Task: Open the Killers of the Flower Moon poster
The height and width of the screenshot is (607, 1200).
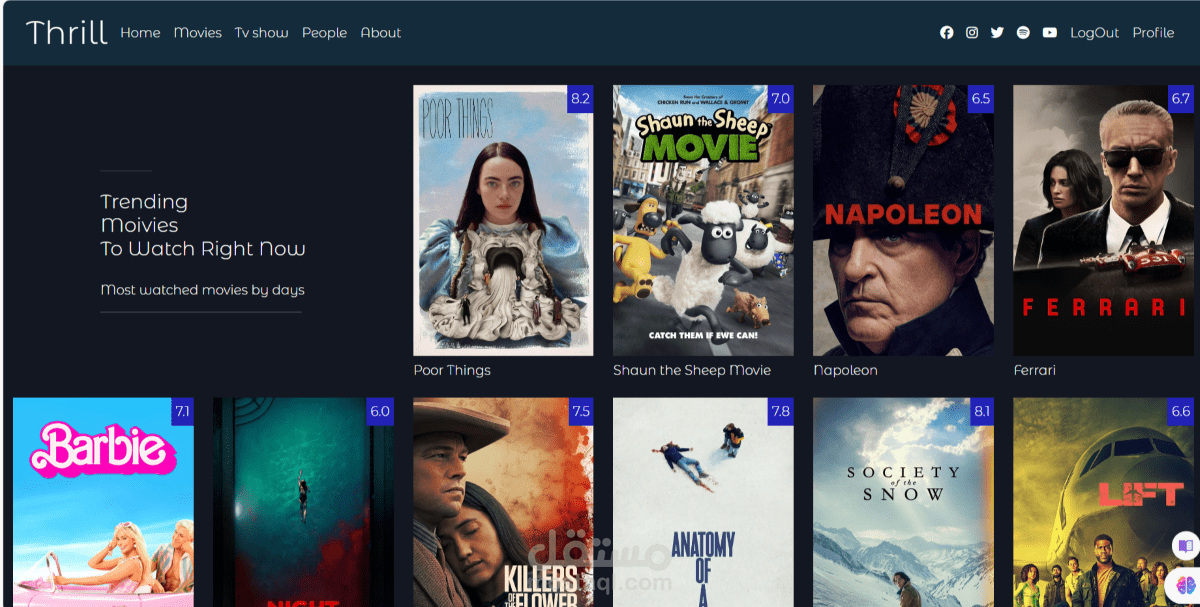Action: 503,502
